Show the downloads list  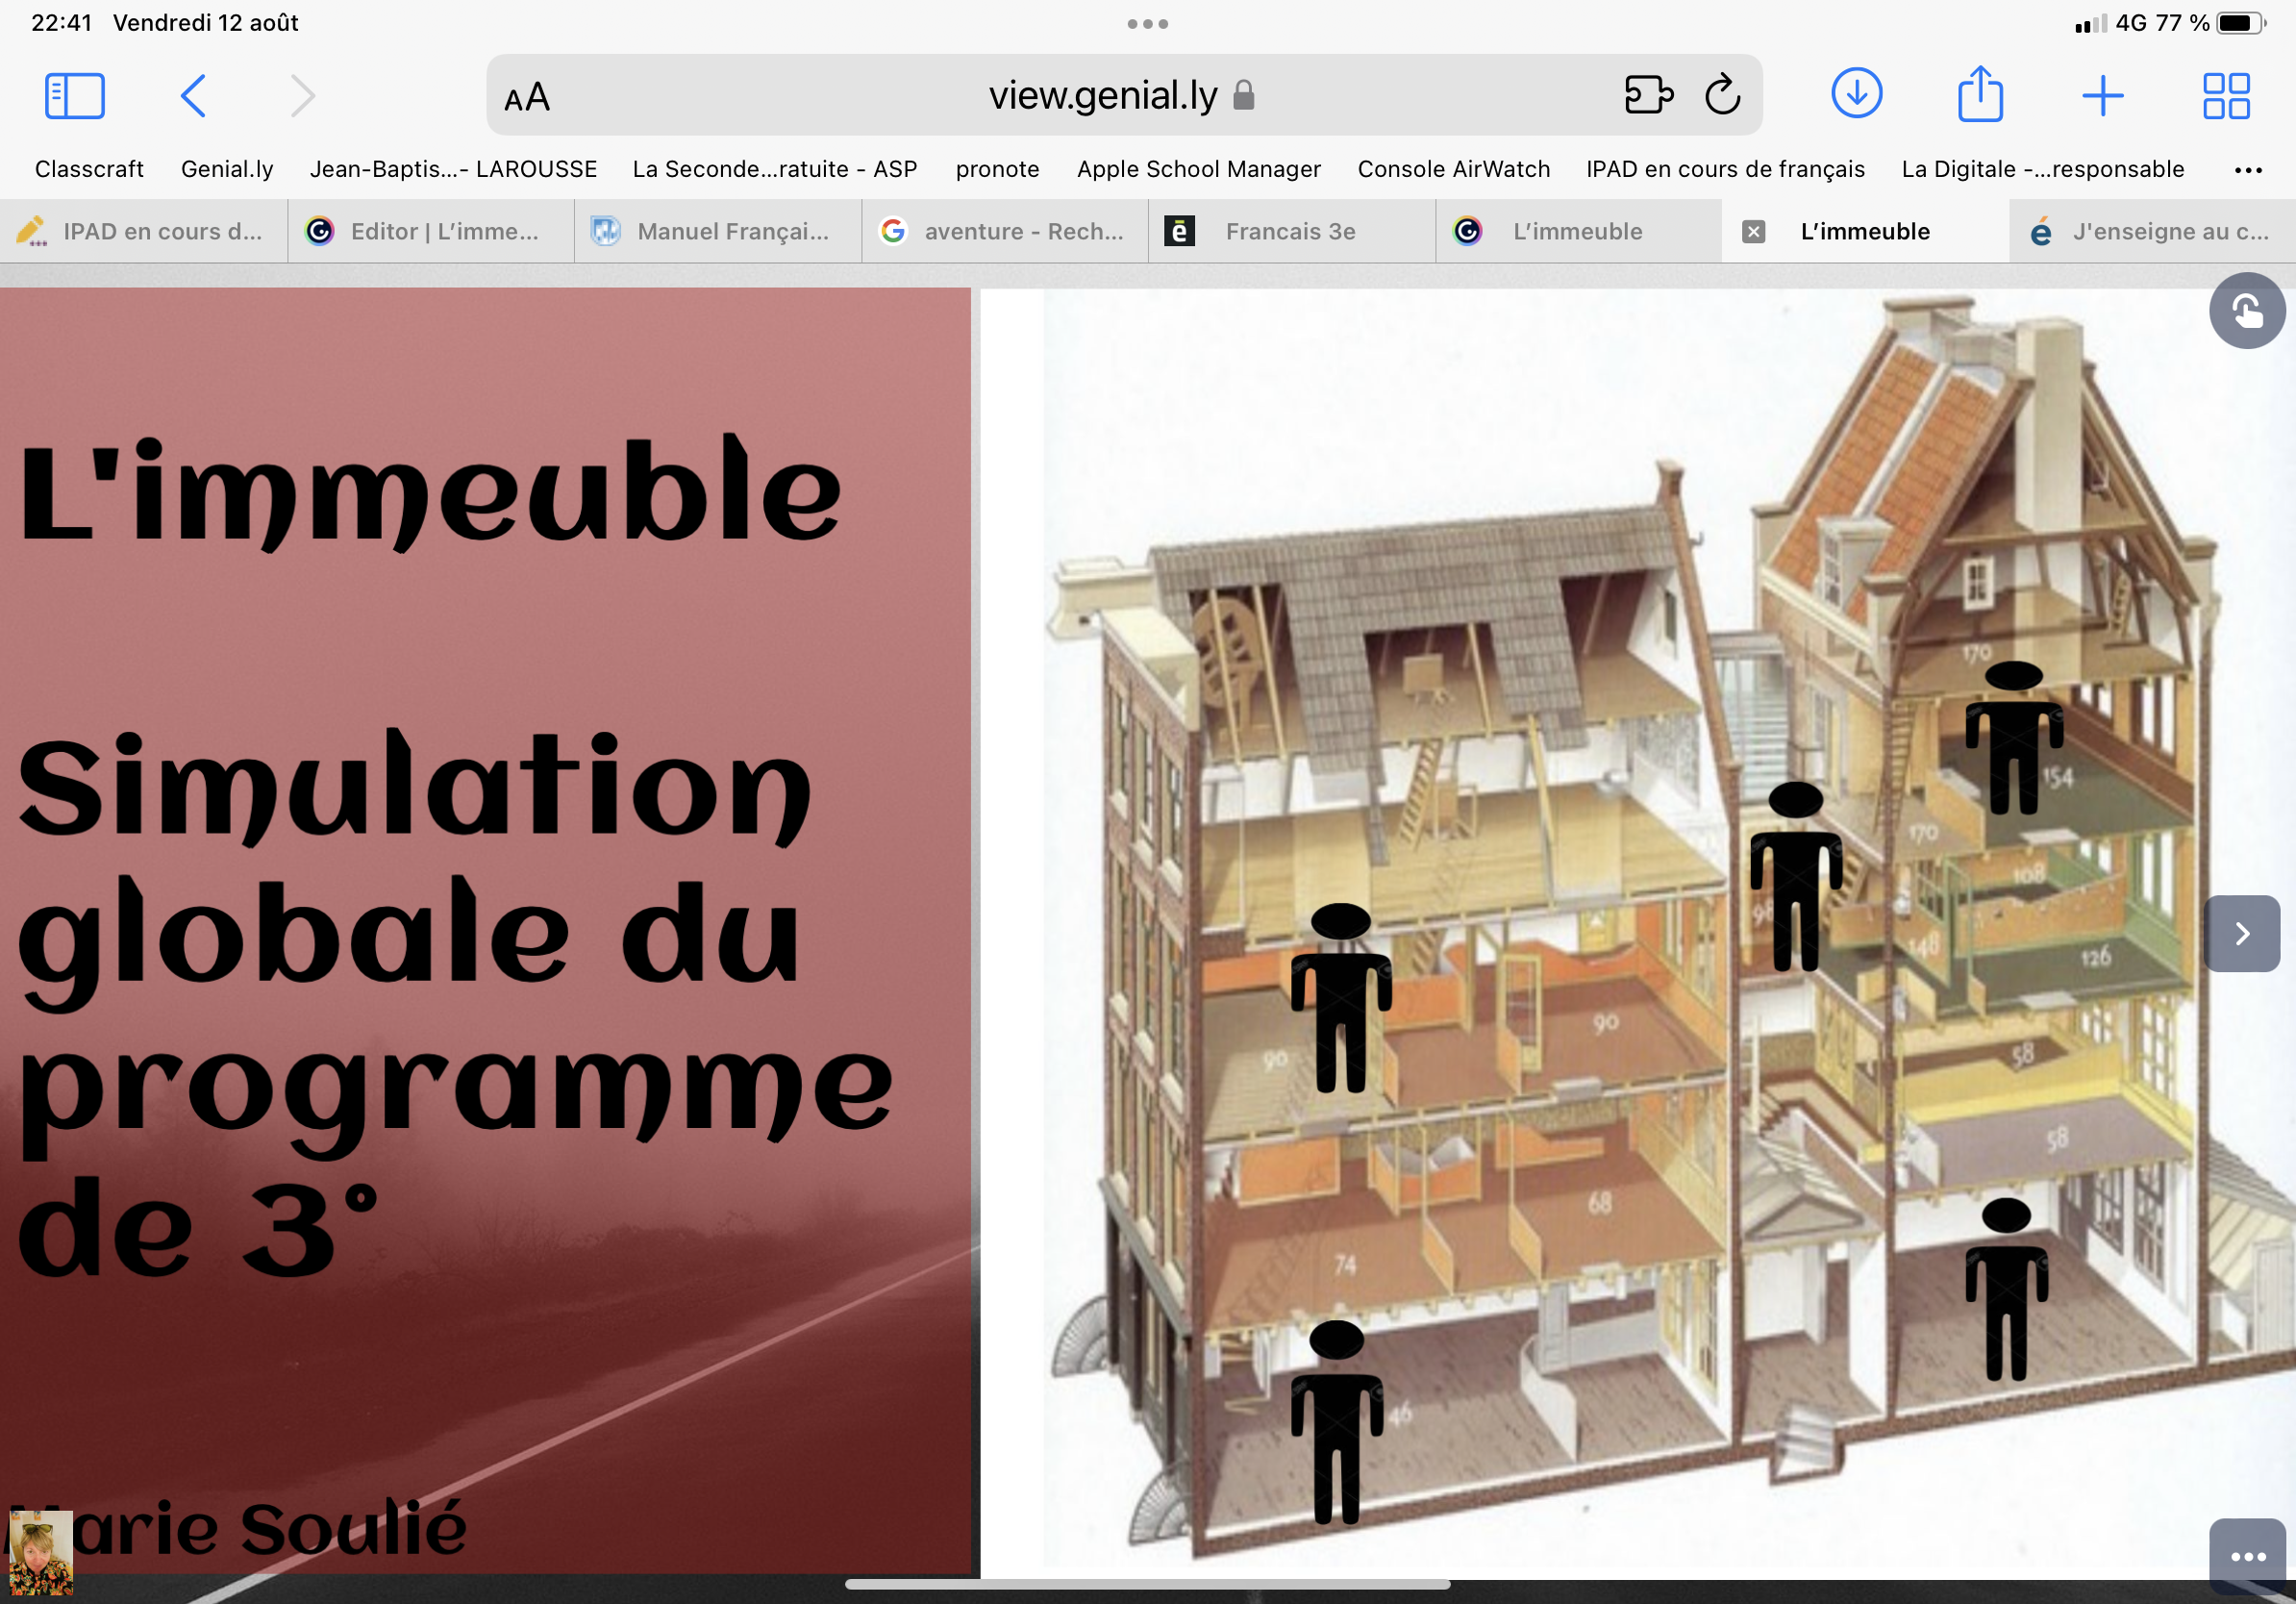[x=1856, y=94]
